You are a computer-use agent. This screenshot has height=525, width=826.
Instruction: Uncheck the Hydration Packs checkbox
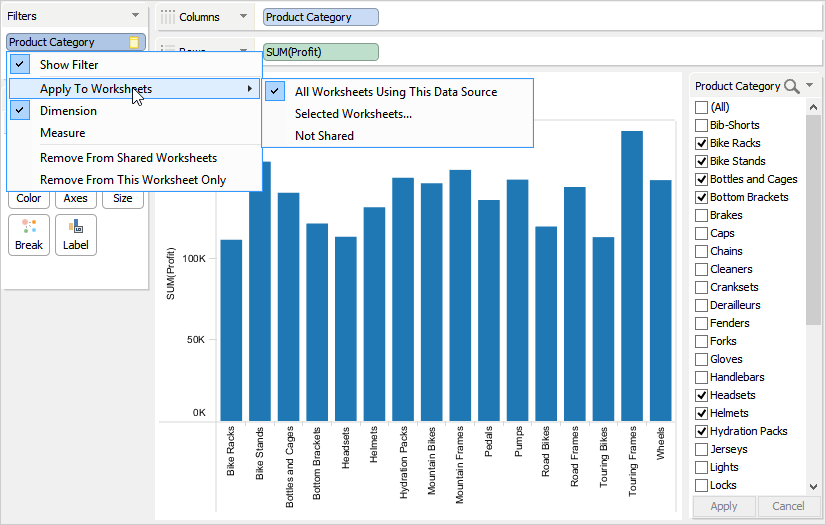[x=701, y=431]
